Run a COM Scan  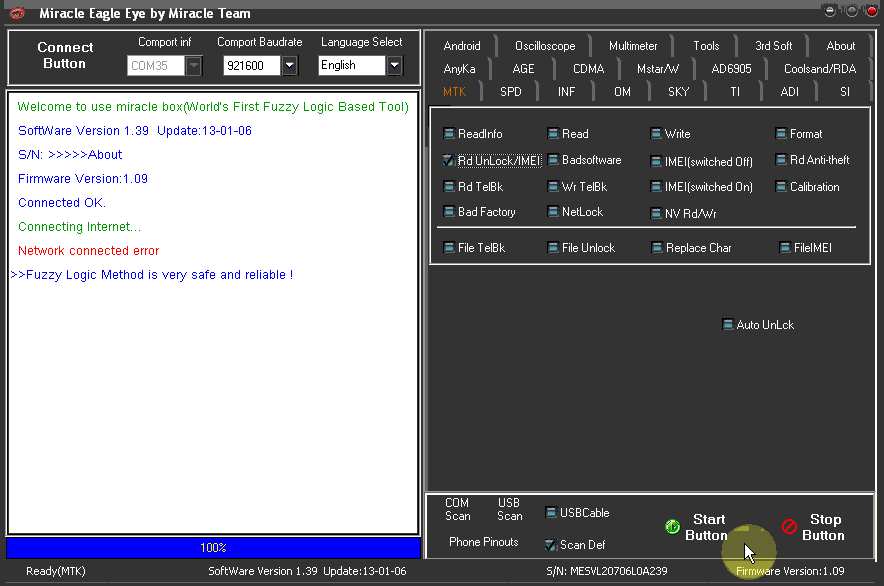pos(457,509)
